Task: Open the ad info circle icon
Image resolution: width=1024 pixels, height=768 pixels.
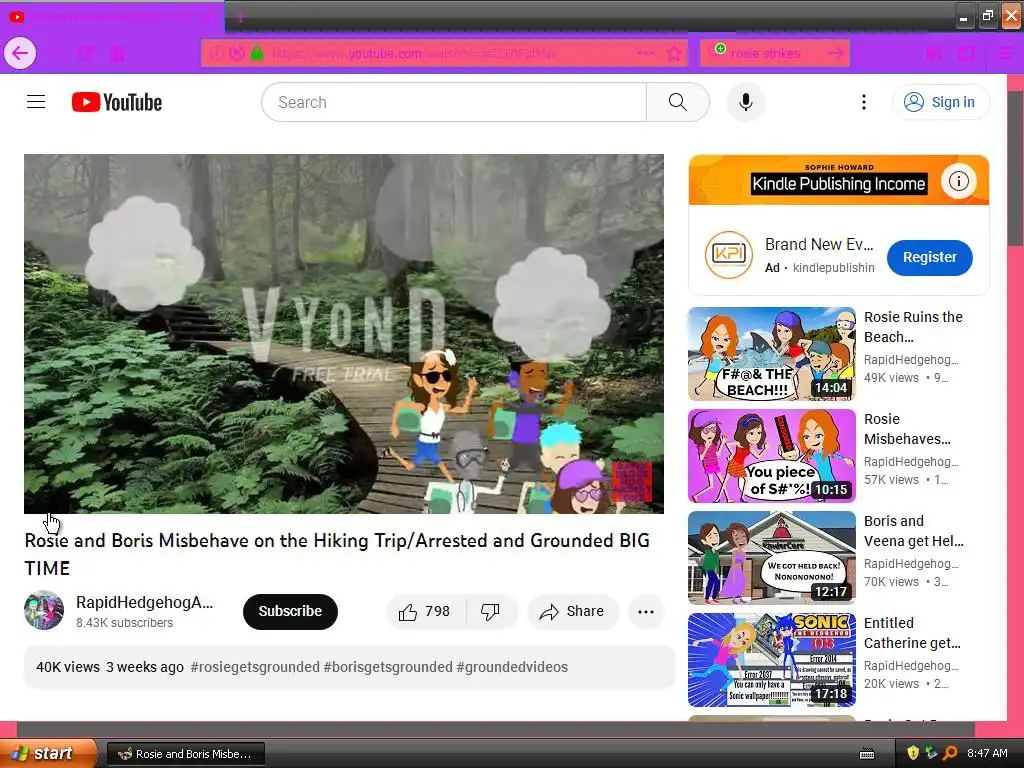Action: [x=958, y=180]
